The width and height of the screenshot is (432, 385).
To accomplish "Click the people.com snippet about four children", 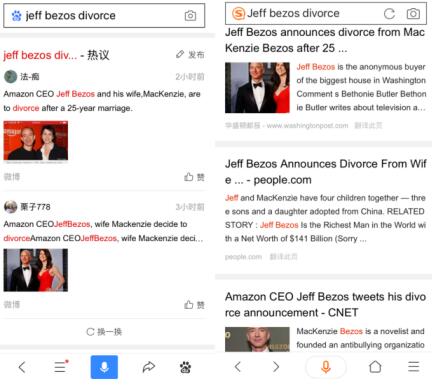I will click(325, 218).
